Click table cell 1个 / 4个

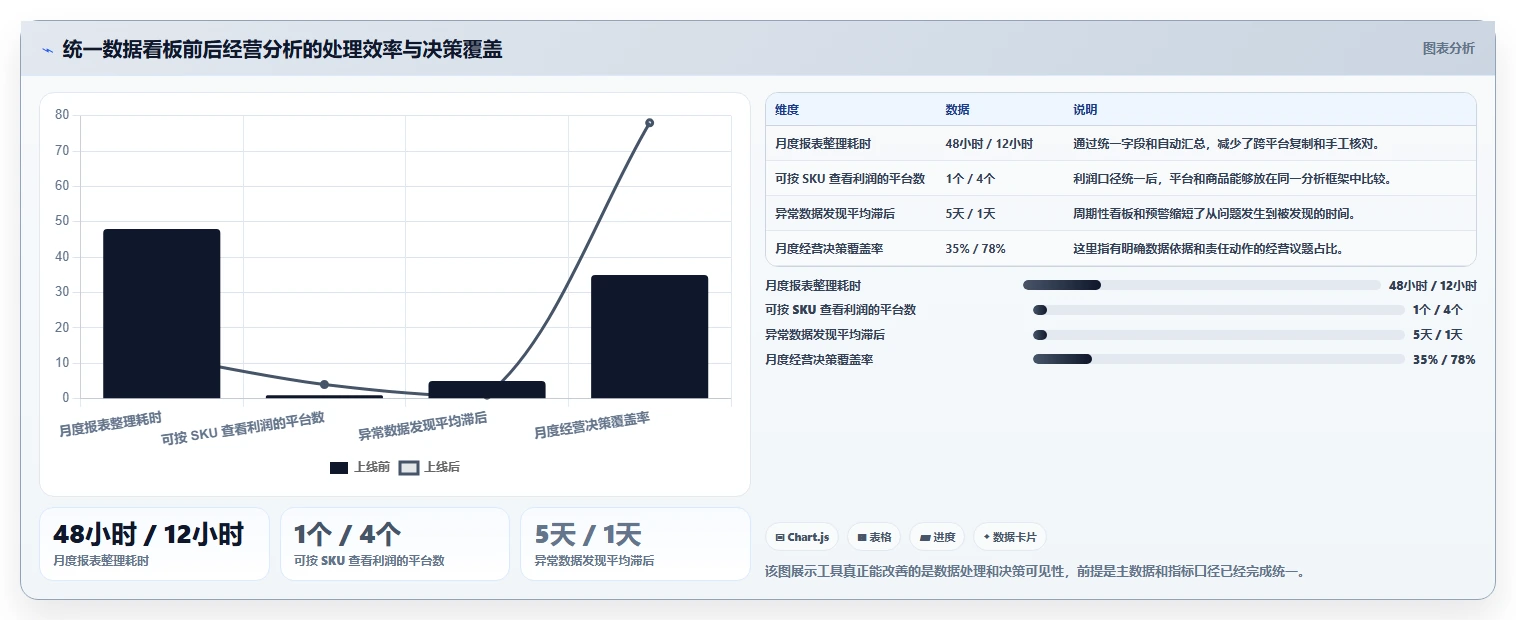[x=970, y=179]
